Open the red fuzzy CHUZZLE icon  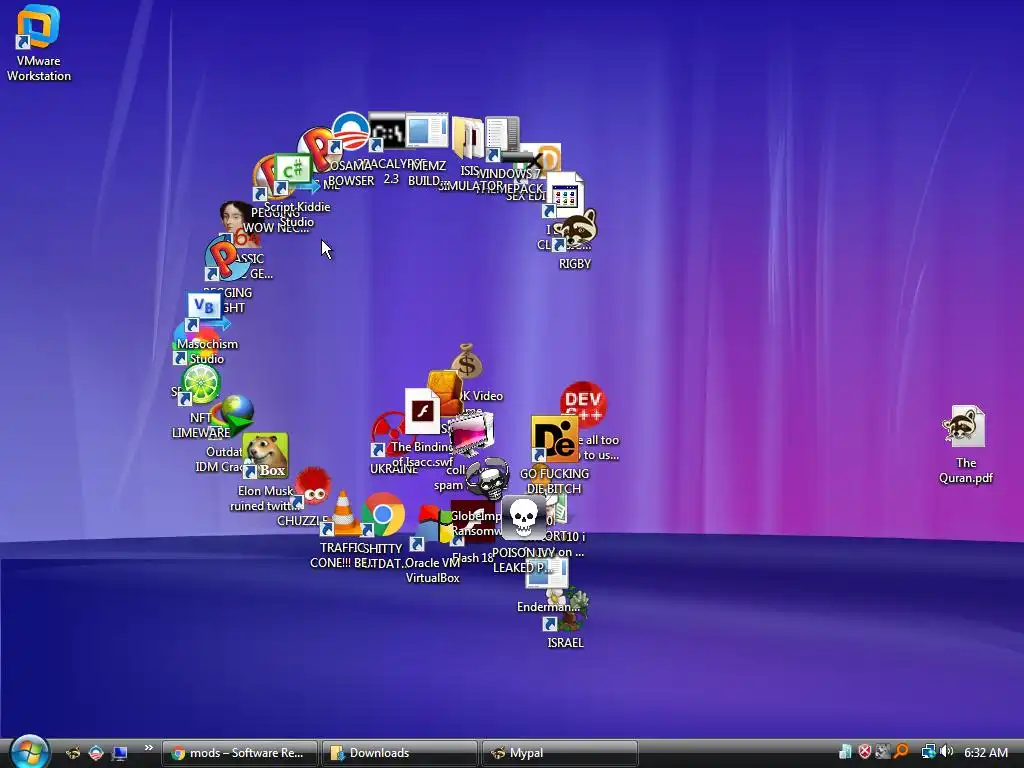(x=313, y=487)
